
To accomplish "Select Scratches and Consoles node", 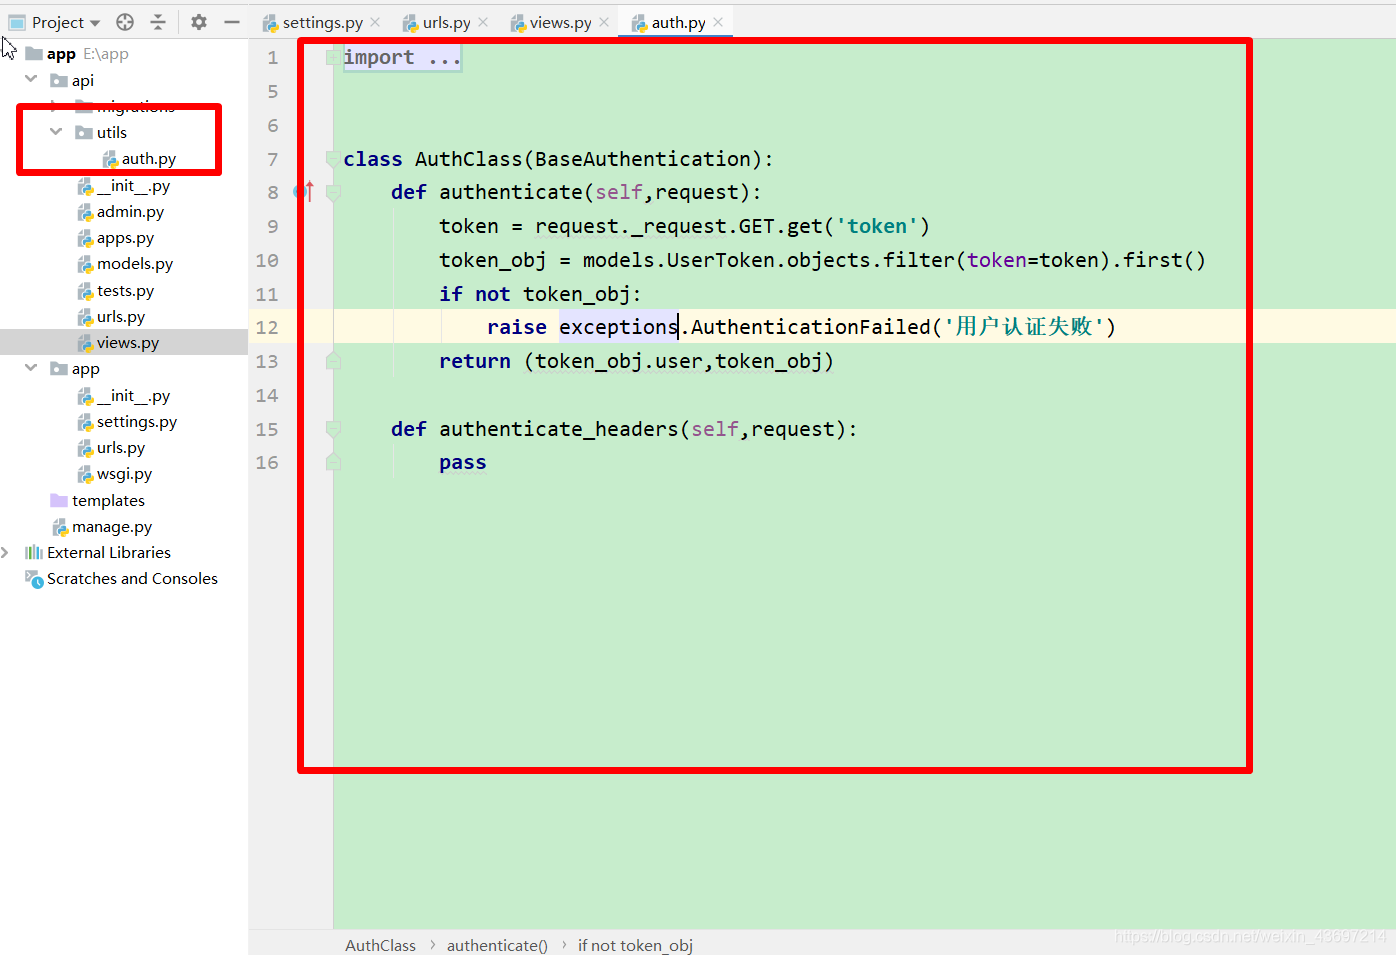I will click(x=132, y=579).
